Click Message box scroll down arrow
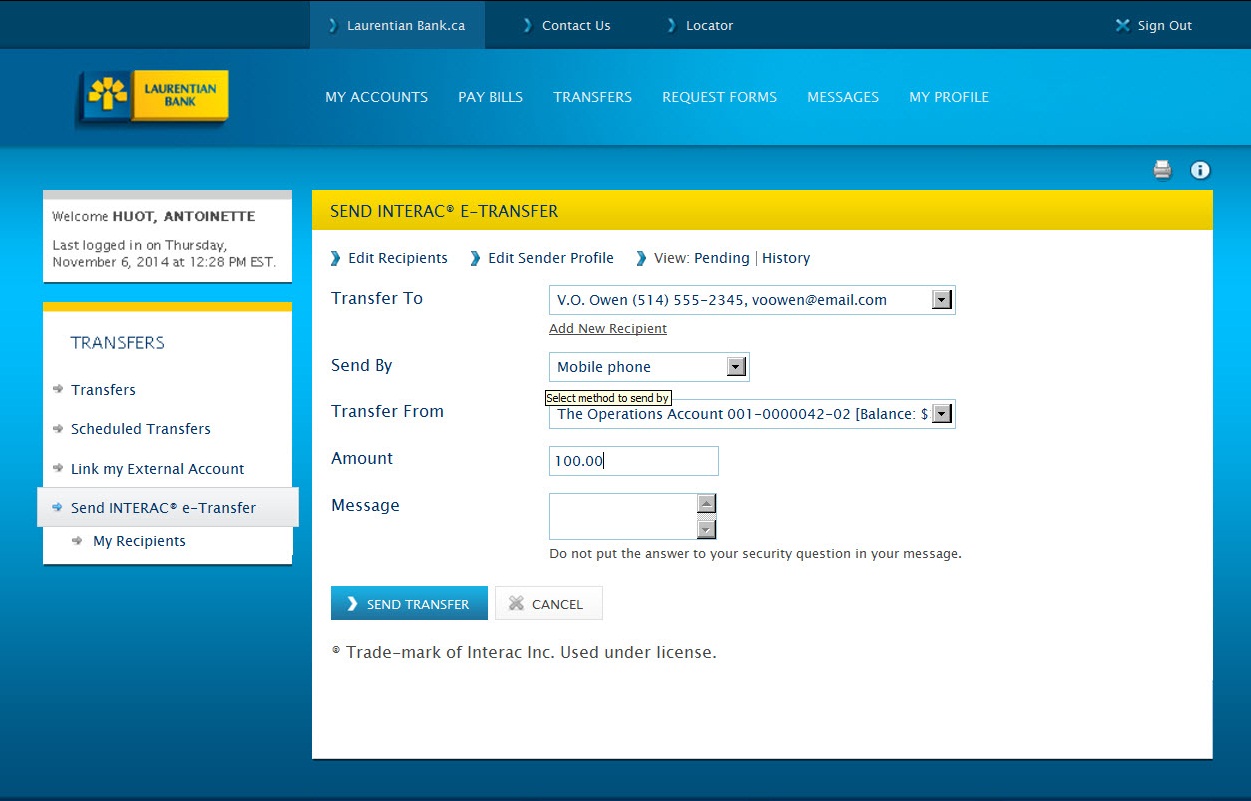 pos(707,530)
